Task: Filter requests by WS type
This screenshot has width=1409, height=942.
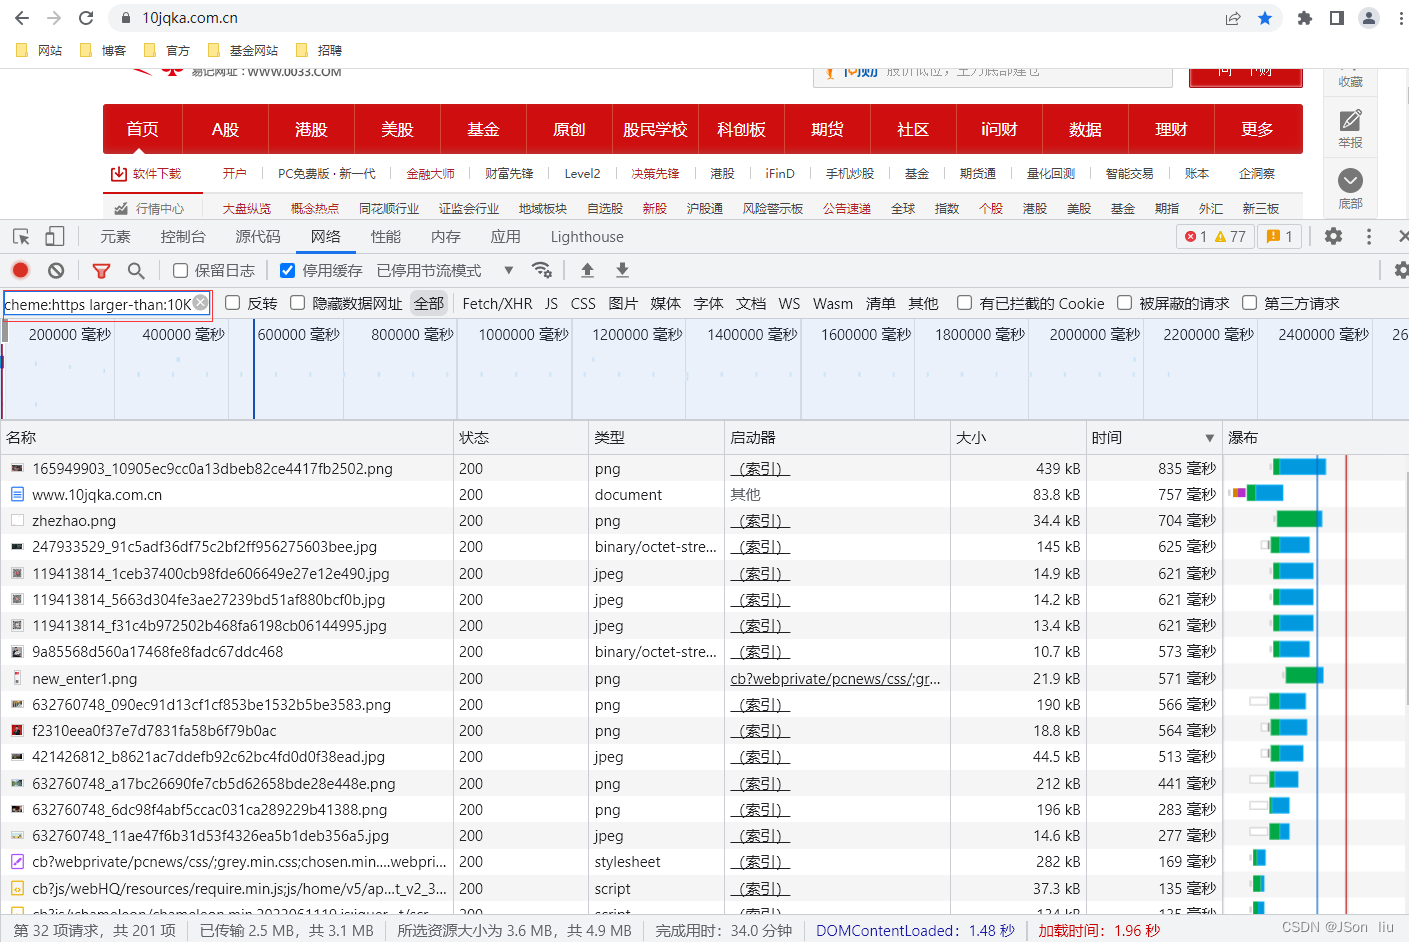Action: click(x=789, y=303)
